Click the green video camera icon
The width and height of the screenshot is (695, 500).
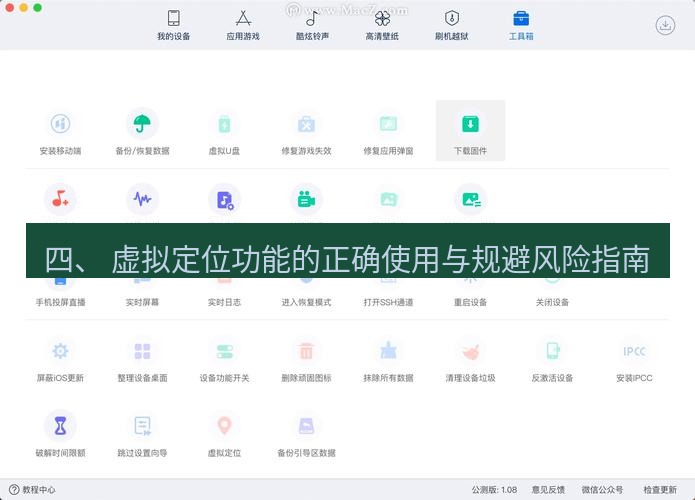click(306, 199)
